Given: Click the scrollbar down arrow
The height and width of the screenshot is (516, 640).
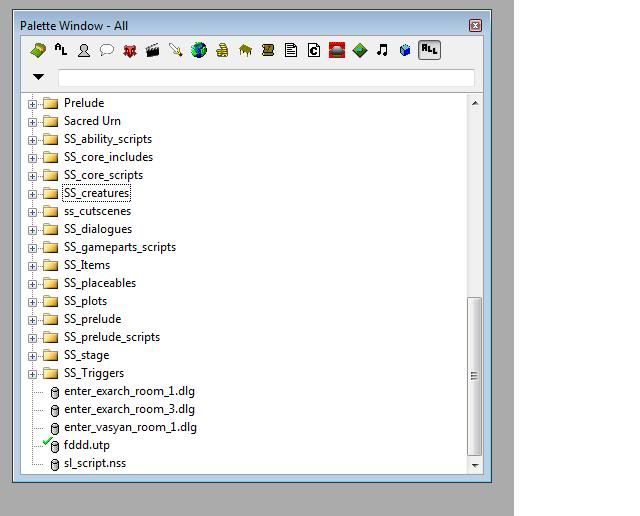Looking at the screenshot, I should tap(475, 464).
